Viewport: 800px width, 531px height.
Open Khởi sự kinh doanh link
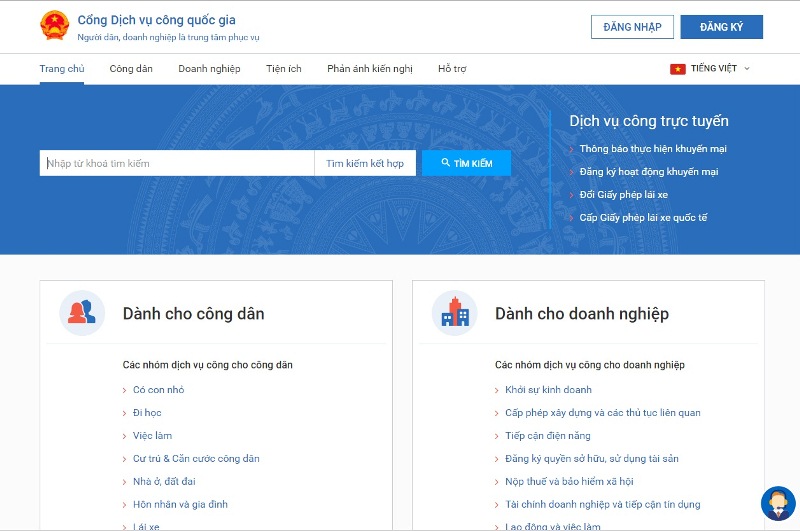click(x=548, y=390)
